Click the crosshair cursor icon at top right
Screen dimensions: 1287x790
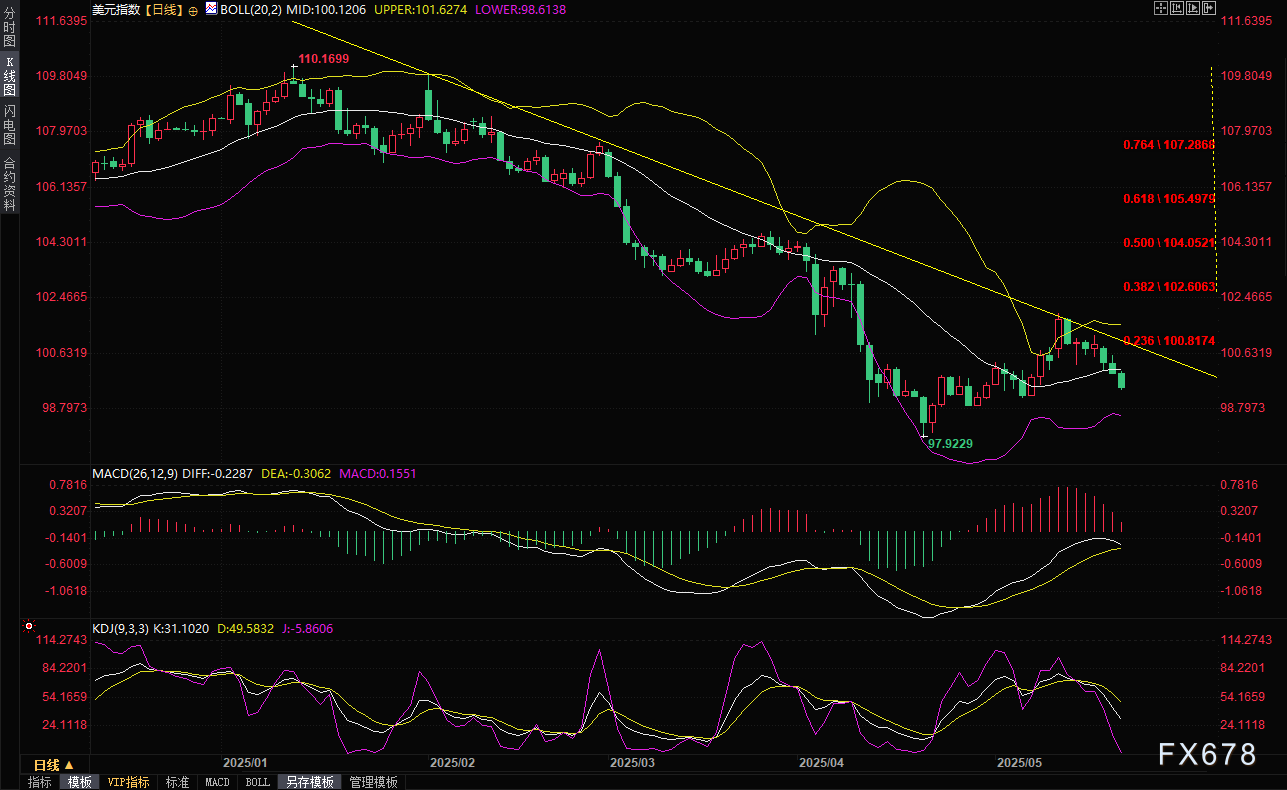coord(1160,8)
